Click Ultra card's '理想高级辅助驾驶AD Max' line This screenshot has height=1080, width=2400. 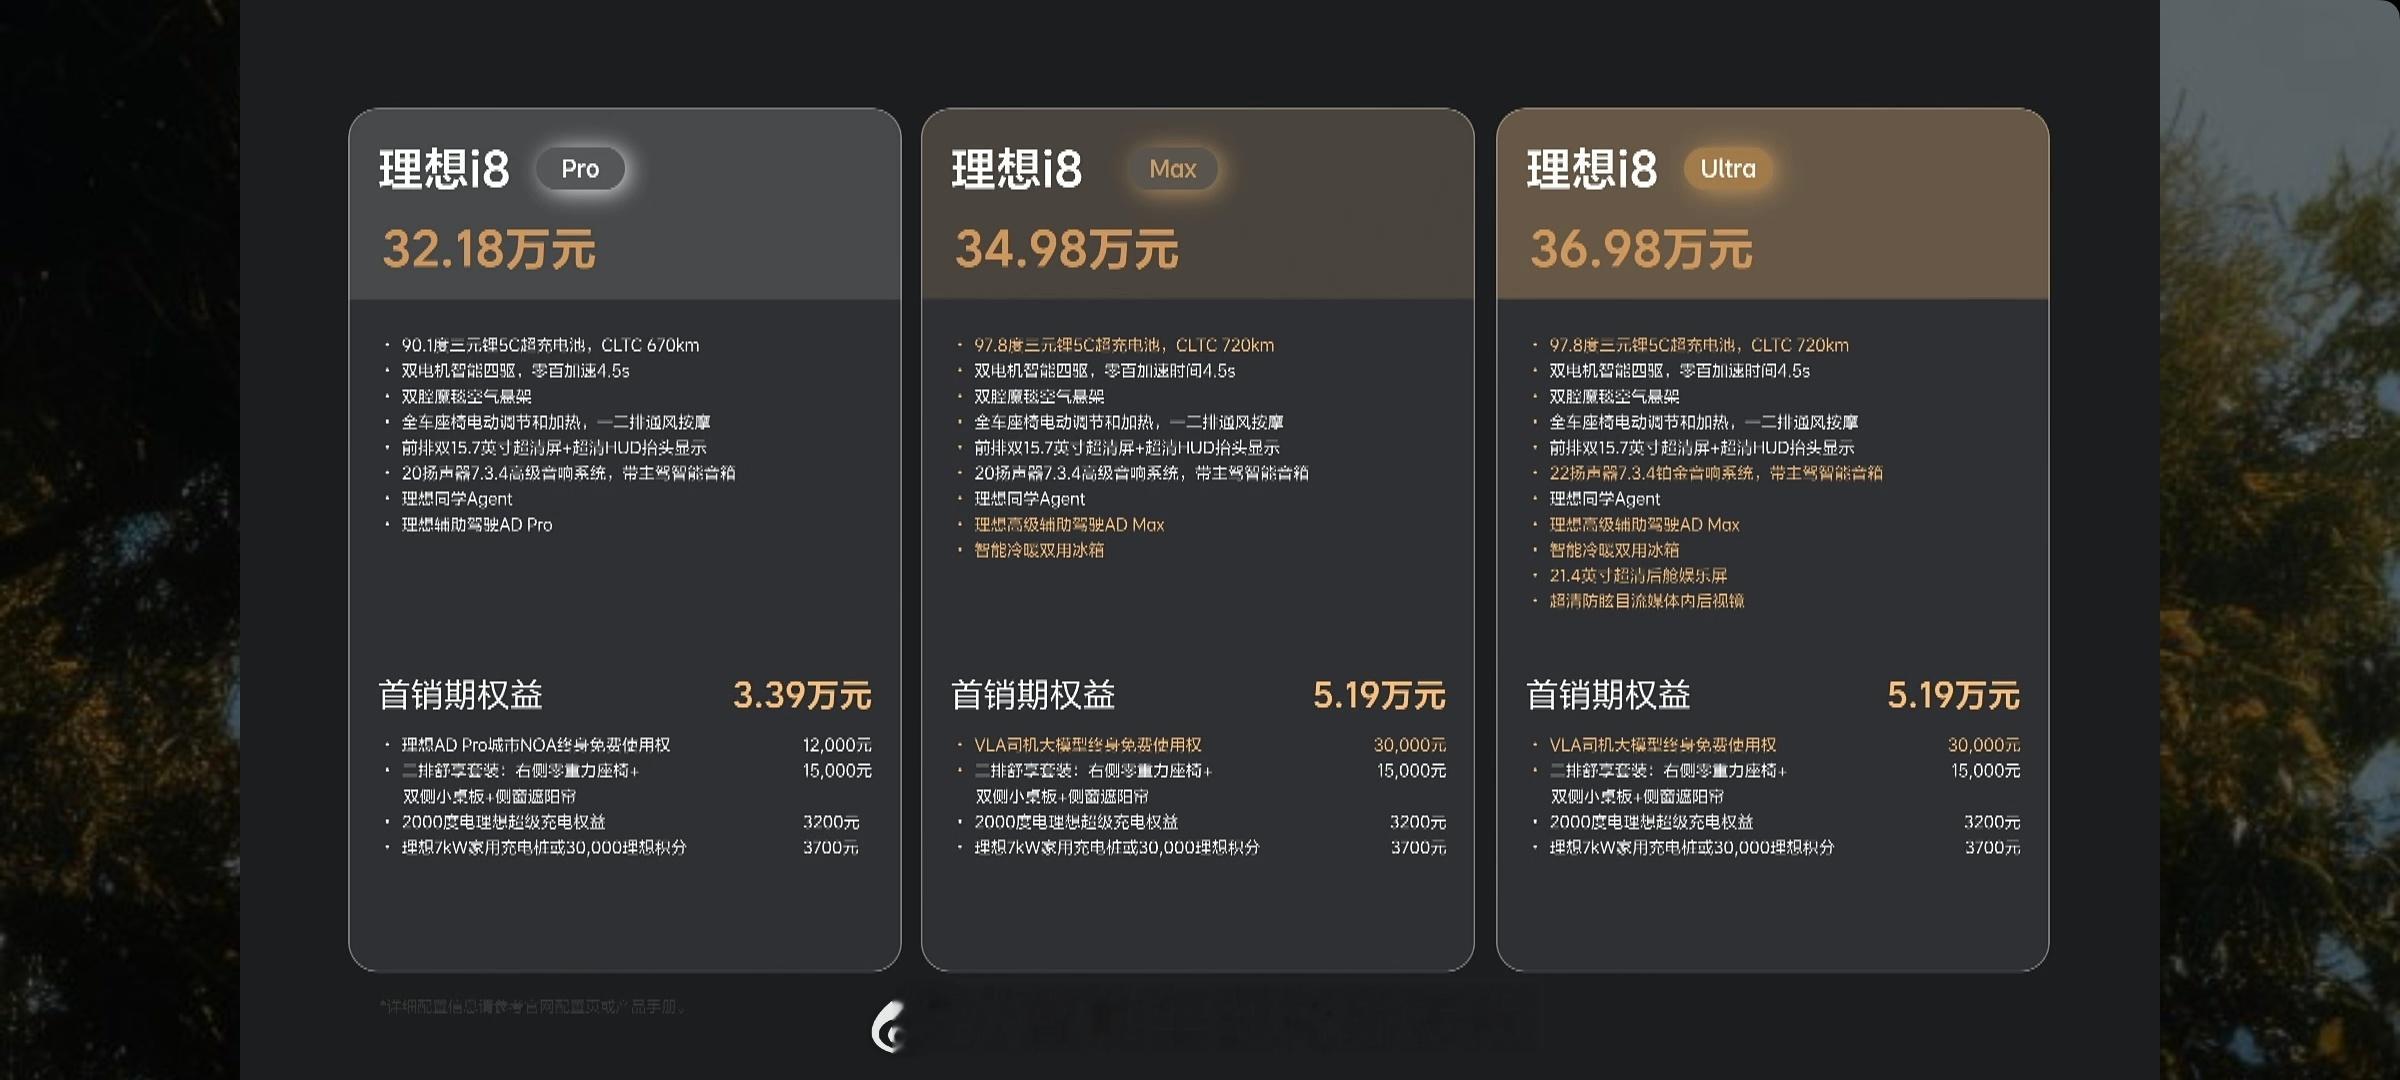pos(1644,525)
